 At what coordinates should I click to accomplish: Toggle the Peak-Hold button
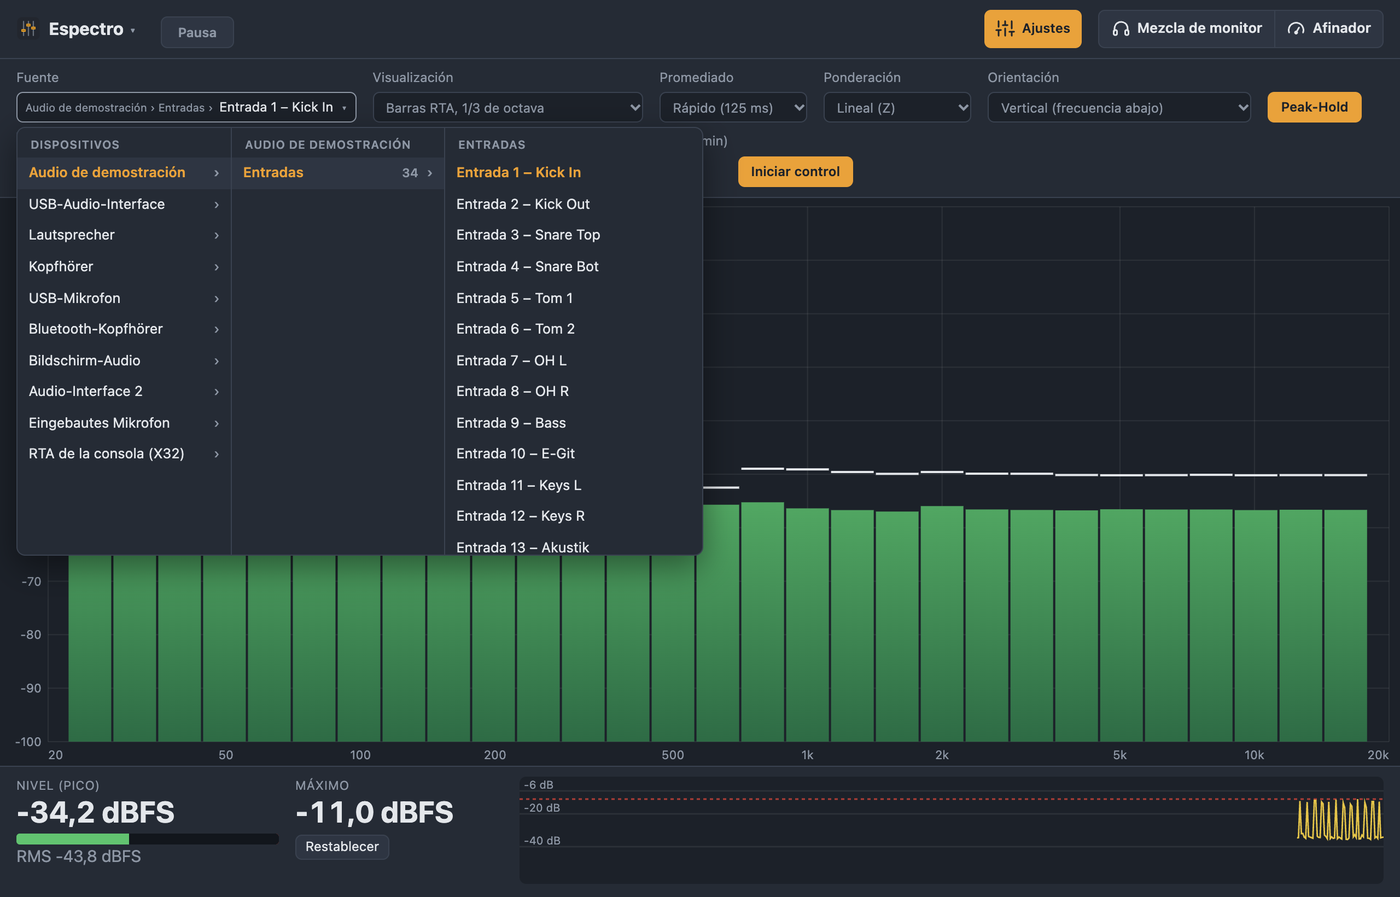(x=1314, y=107)
